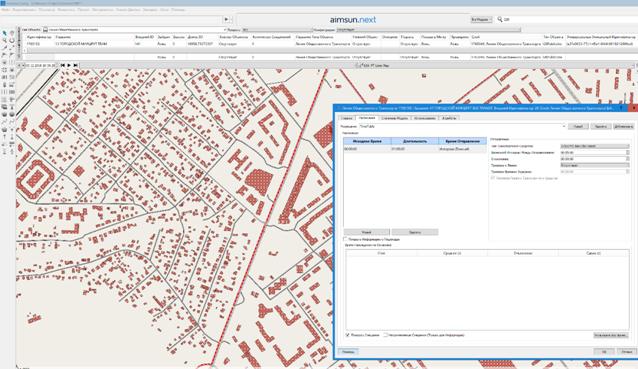The height and width of the screenshot is (369, 638).
Task: Click 'Время Отправления' column header
Action: [462, 141]
